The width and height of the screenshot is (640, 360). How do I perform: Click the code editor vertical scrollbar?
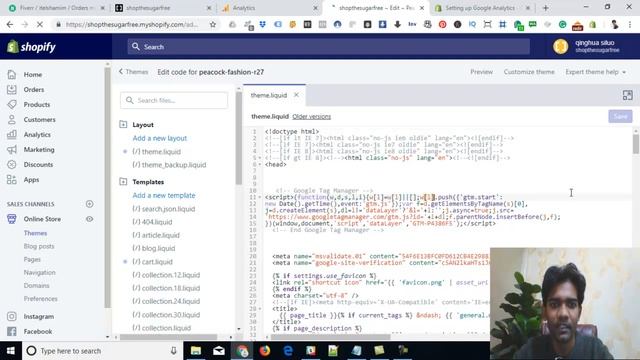pyautogui.click(x=636, y=144)
